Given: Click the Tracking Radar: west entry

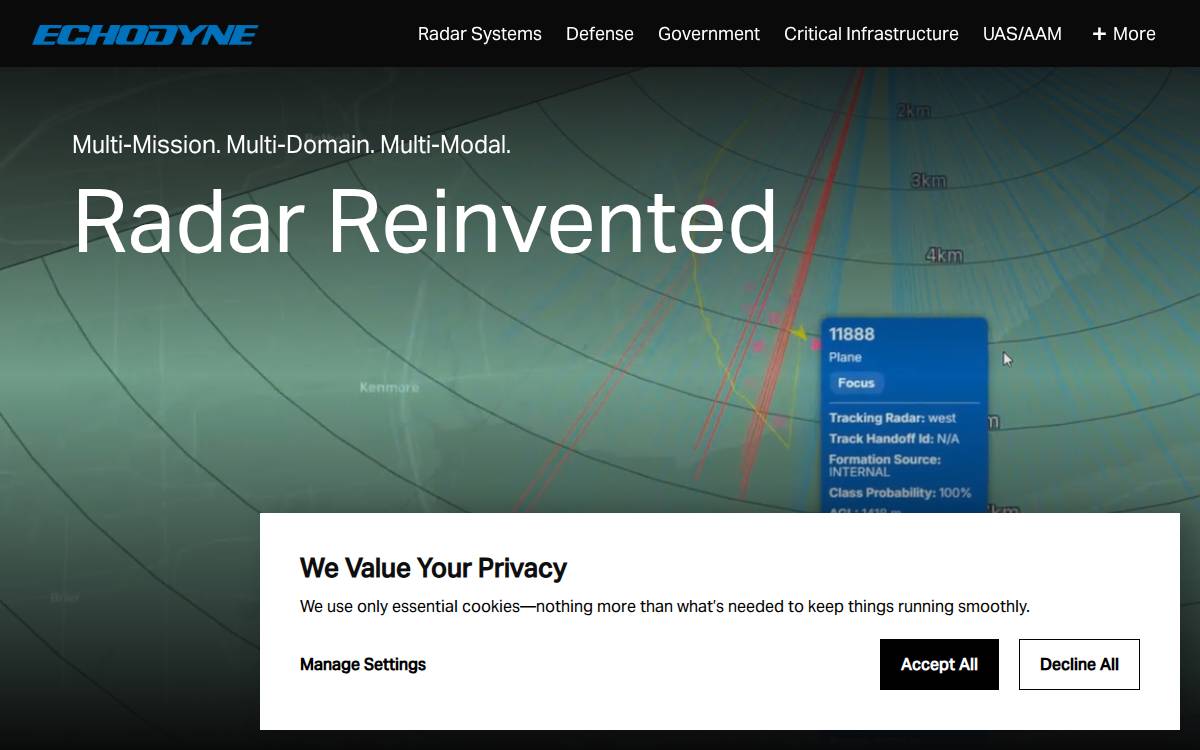Looking at the screenshot, I should click(x=892, y=418).
